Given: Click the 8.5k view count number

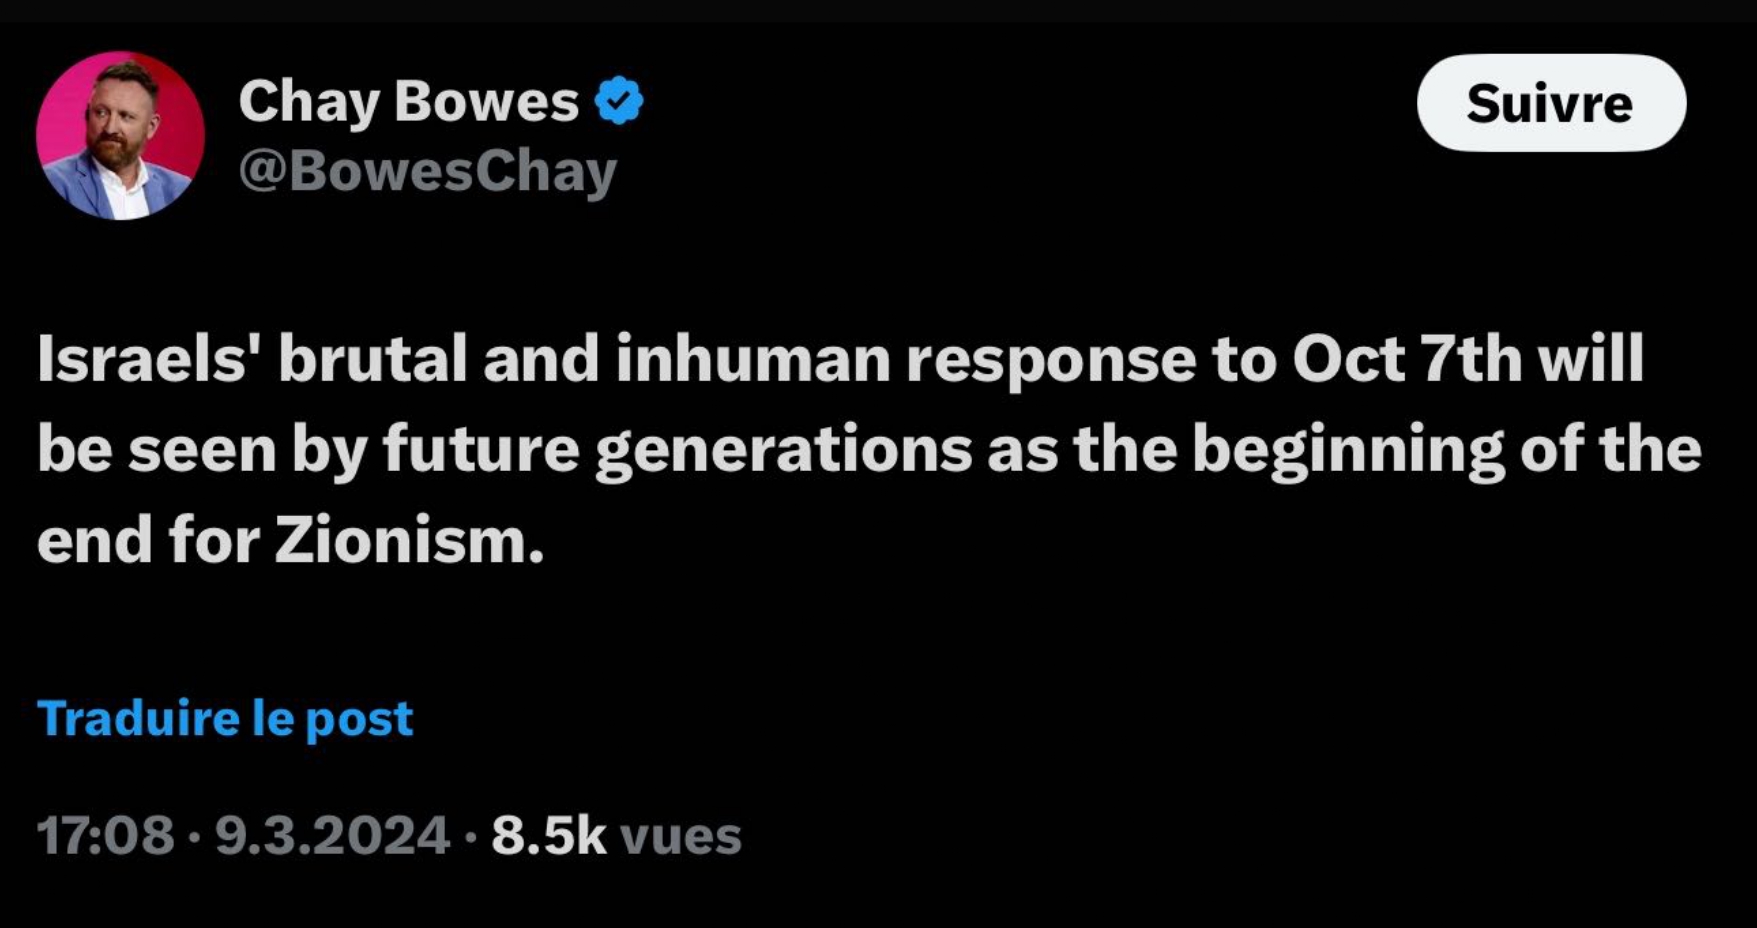Looking at the screenshot, I should point(548,835).
